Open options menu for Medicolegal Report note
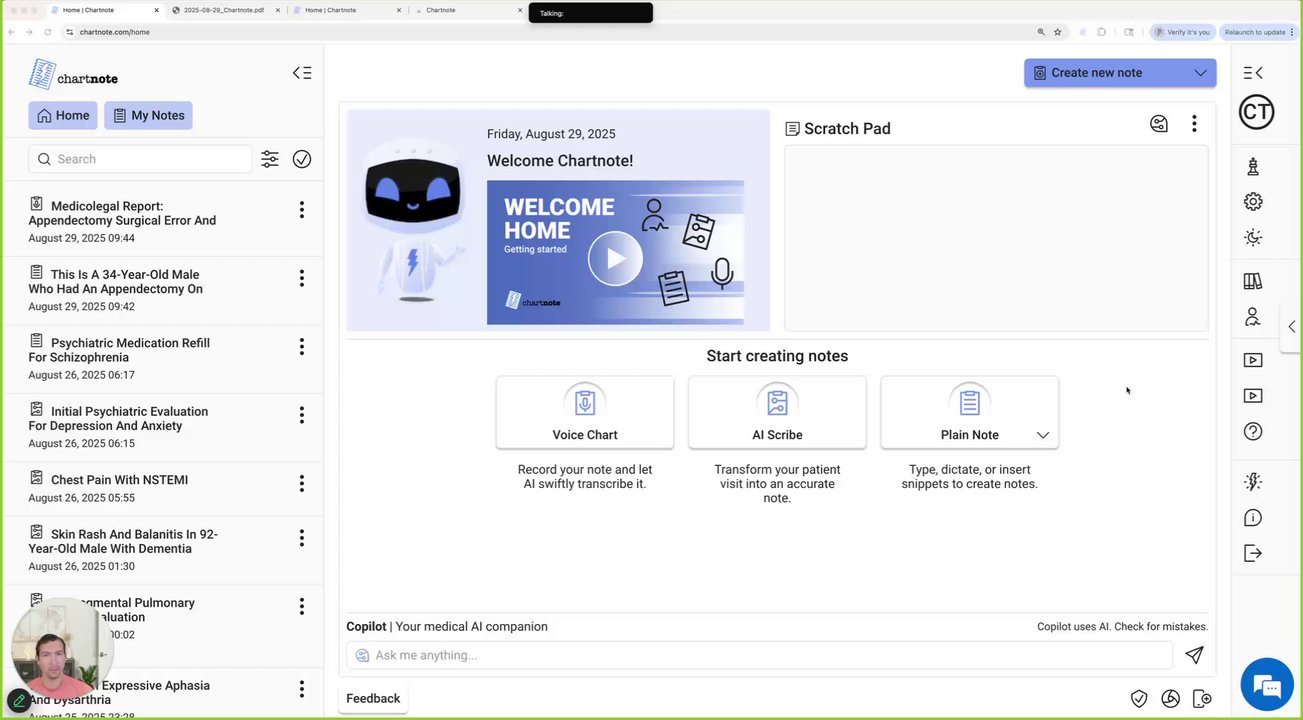Image resolution: width=1303 pixels, height=720 pixels. click(x=301, y=210)
